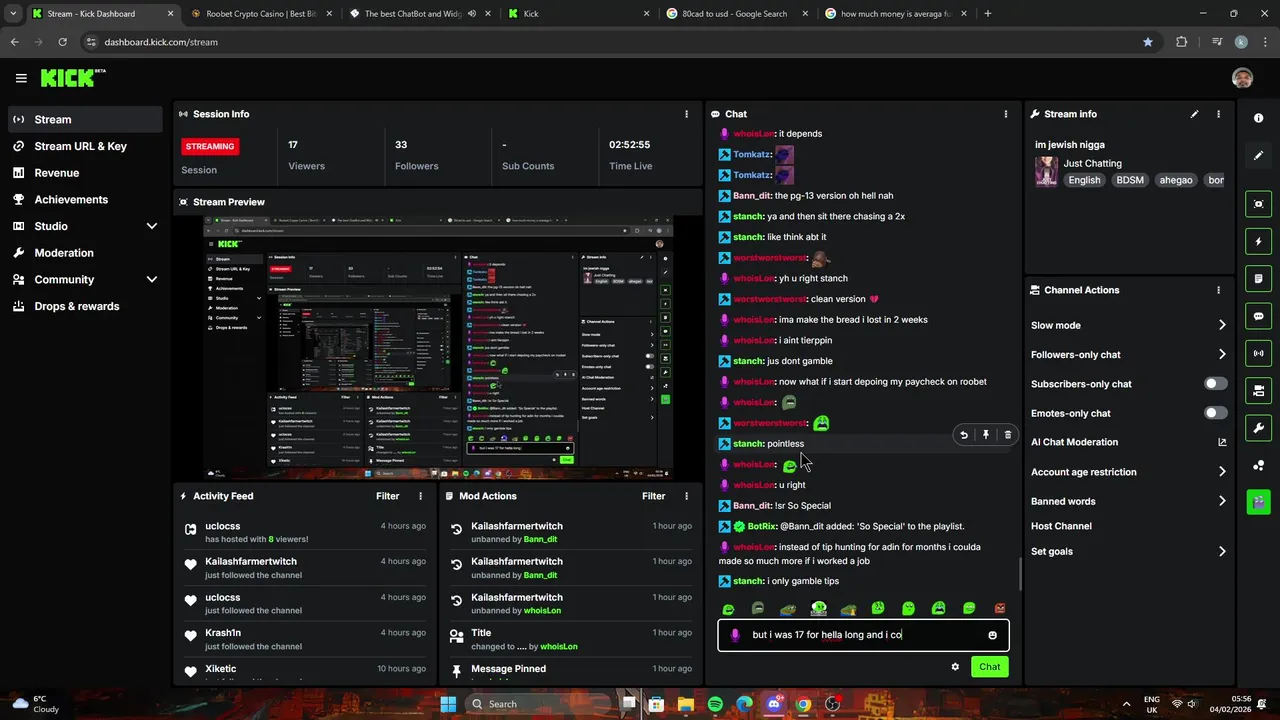Image resolution: width=1280 pixels, height=720 pixels.
Task: Select Stream in the left sidebar
Action: click(x=84, y=119)
